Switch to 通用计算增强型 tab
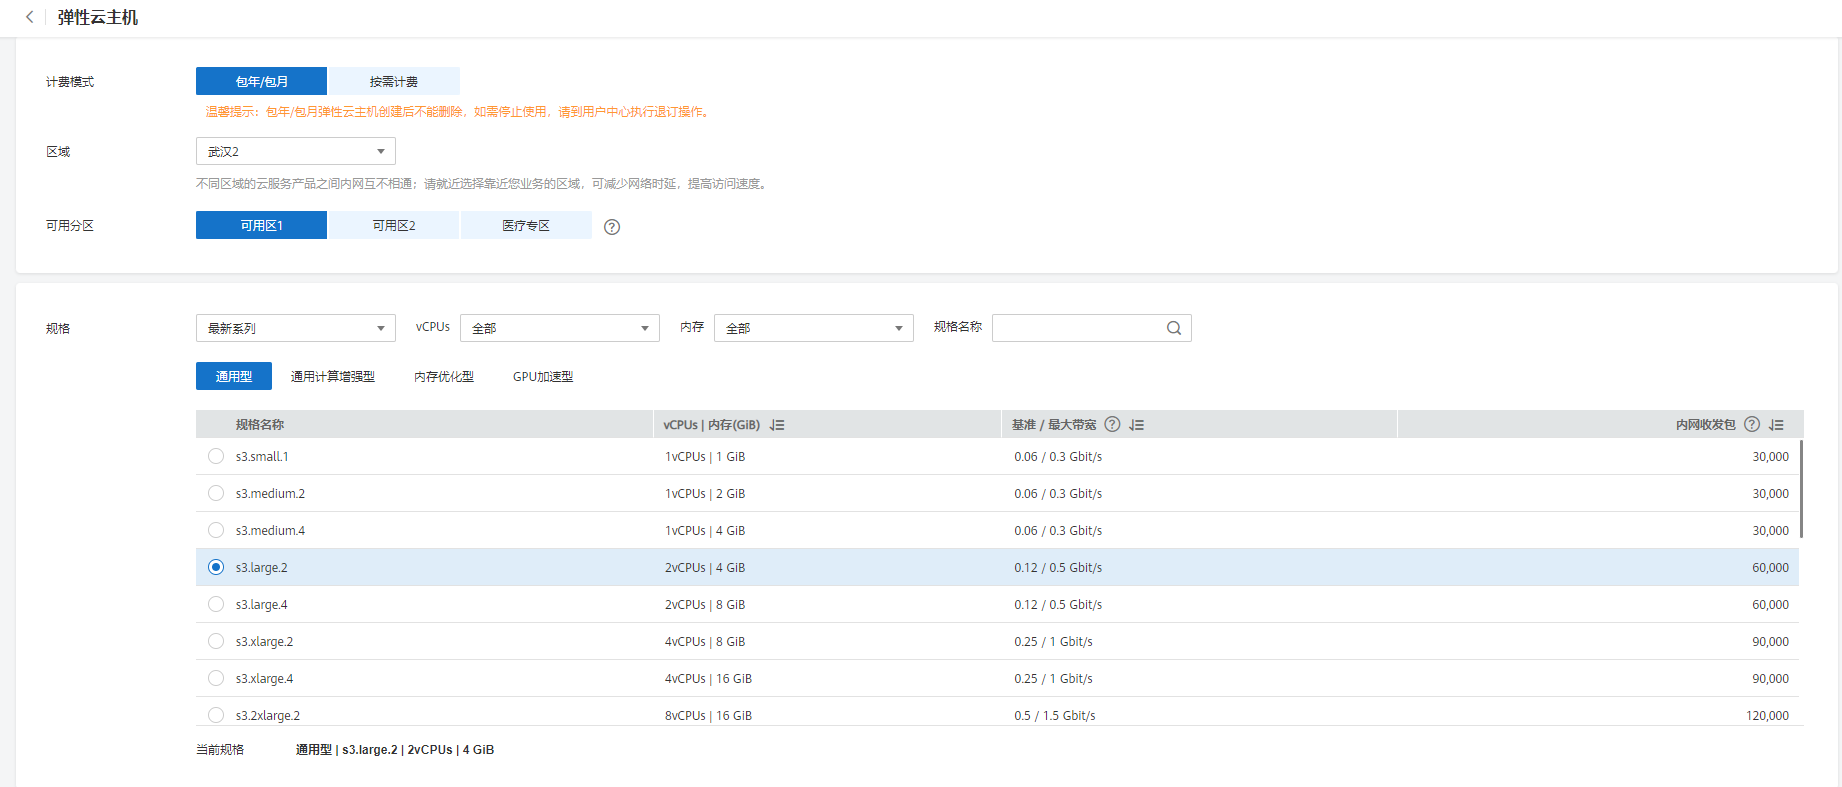 pyautogui.click(x=332, y=377)
